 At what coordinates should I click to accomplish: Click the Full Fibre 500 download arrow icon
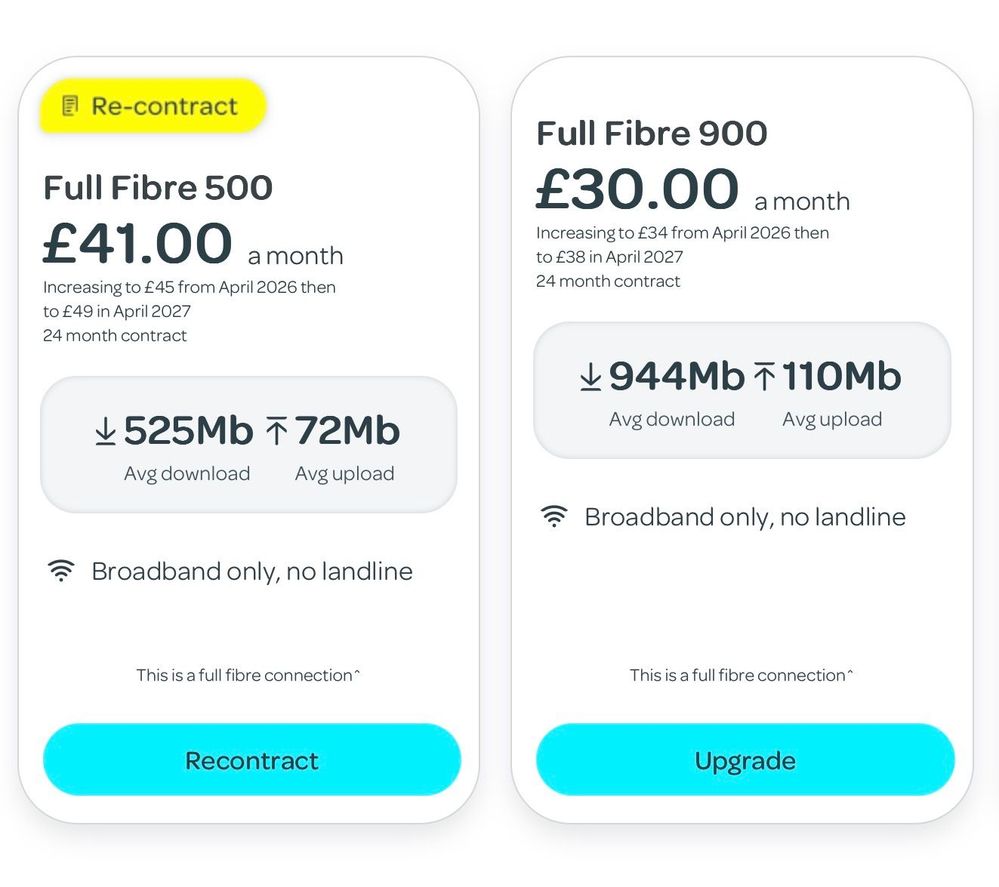[105, 431]
